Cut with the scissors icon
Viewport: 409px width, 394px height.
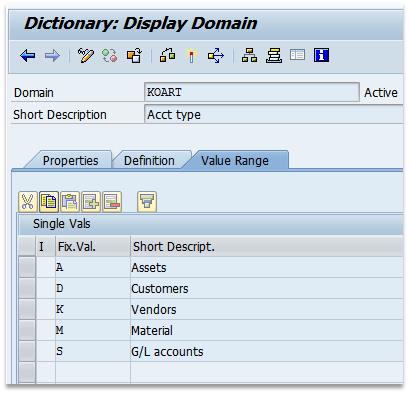[27, 202]
